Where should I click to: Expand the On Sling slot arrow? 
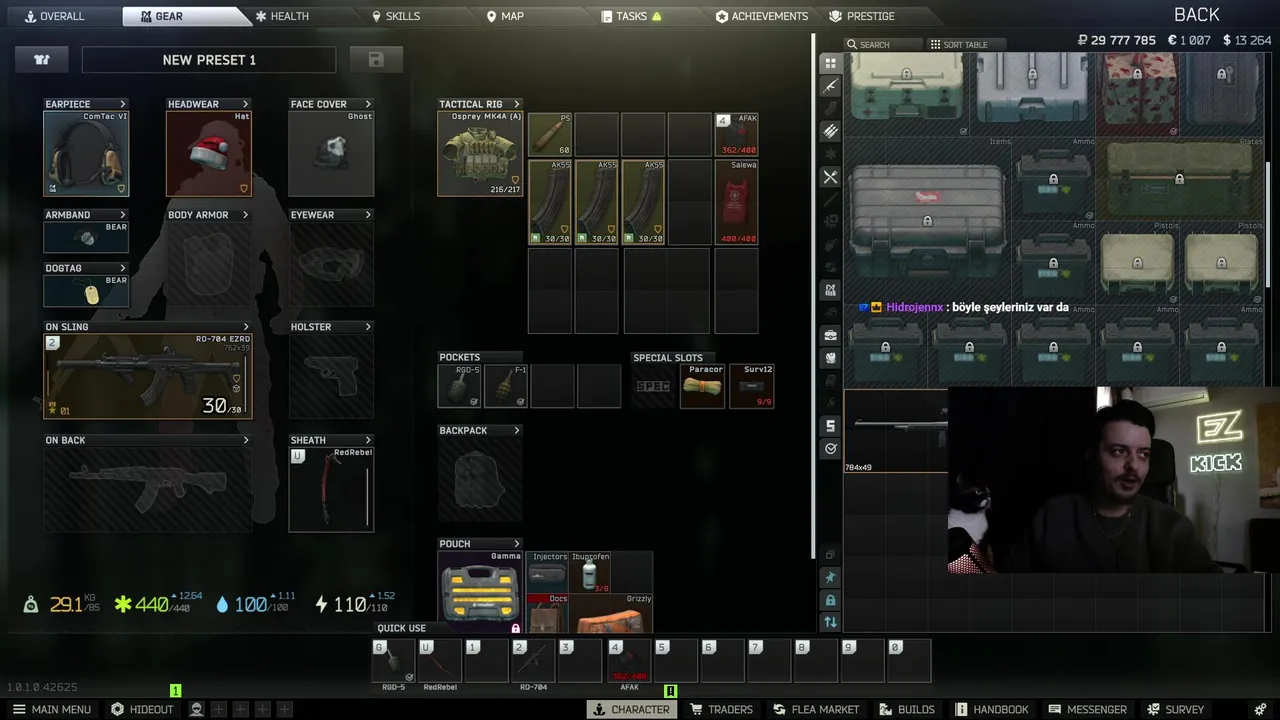[246, 327]
